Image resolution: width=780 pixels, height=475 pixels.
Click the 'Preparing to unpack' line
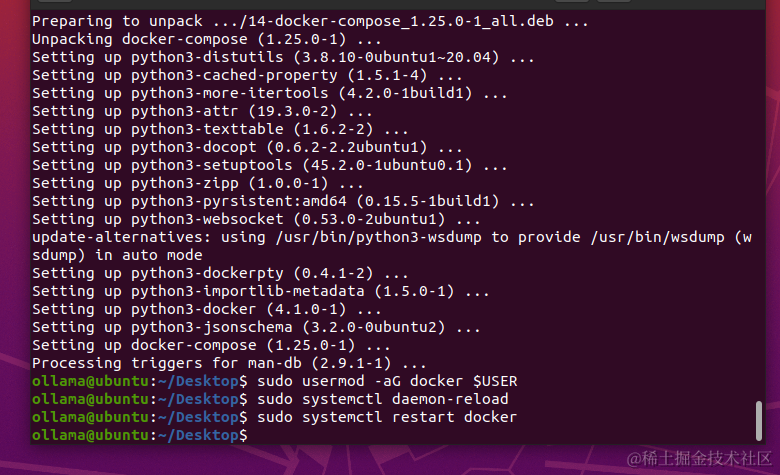click(x=310, y=21)
